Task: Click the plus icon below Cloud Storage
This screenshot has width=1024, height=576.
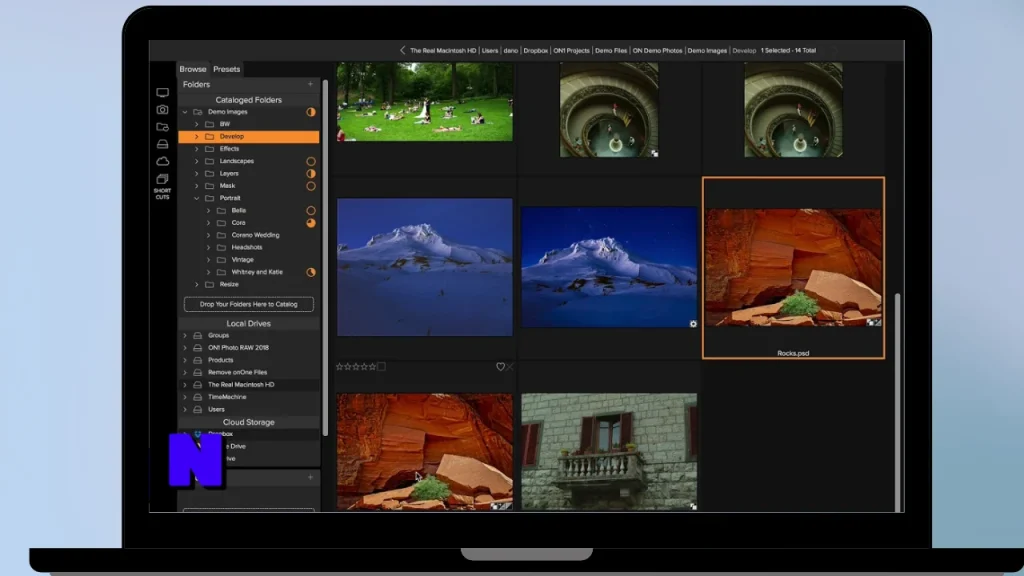Action: [310, 478]
